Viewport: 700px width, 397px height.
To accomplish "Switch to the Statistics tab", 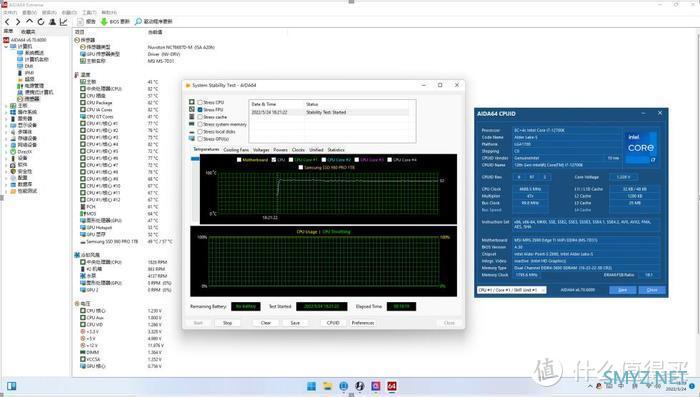I will pos(336,150).
